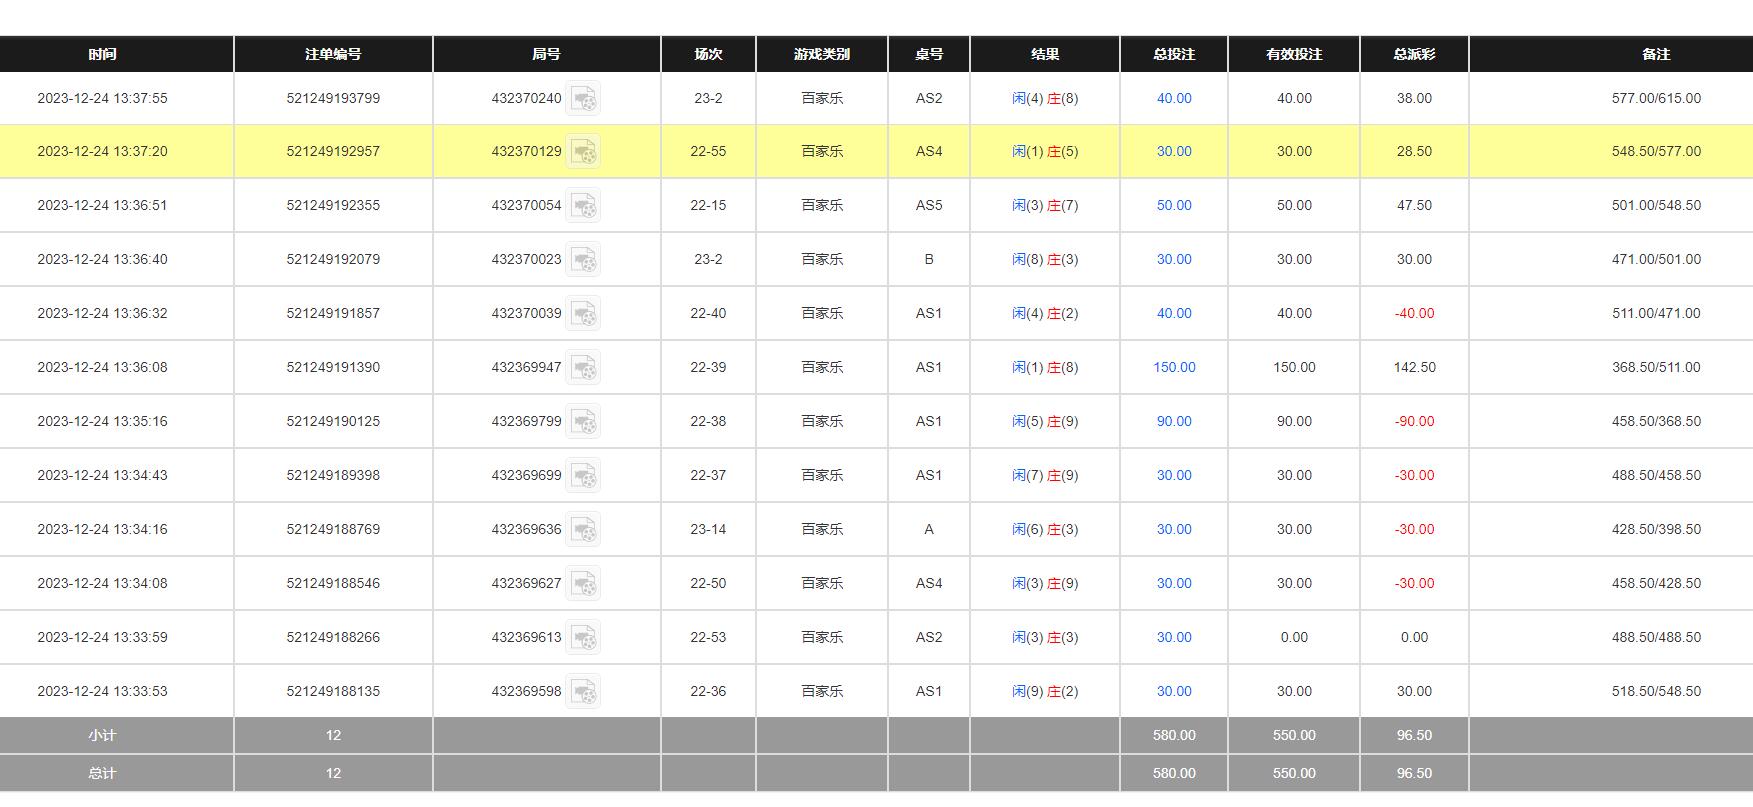The image size is (1753, 807).
Task: Click video replay icon for round 432370240
Action: coord(583,99)
